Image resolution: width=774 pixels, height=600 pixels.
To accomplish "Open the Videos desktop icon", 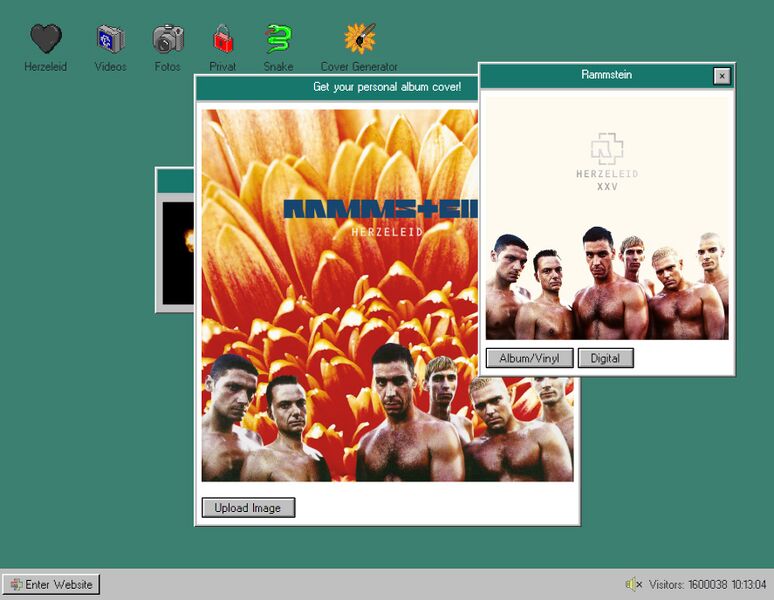I will [x=110, y=40].
